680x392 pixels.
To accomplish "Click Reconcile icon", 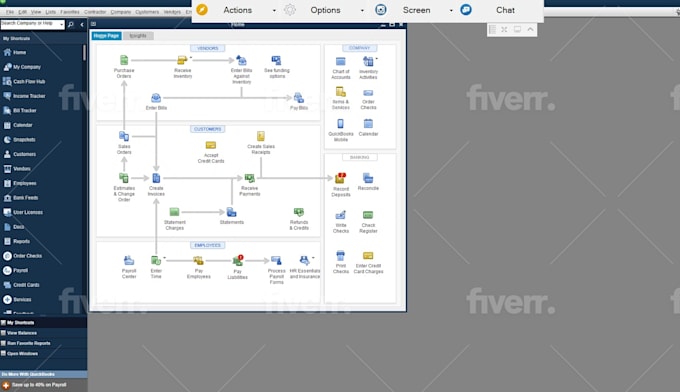I will click(x=368, y=178).
